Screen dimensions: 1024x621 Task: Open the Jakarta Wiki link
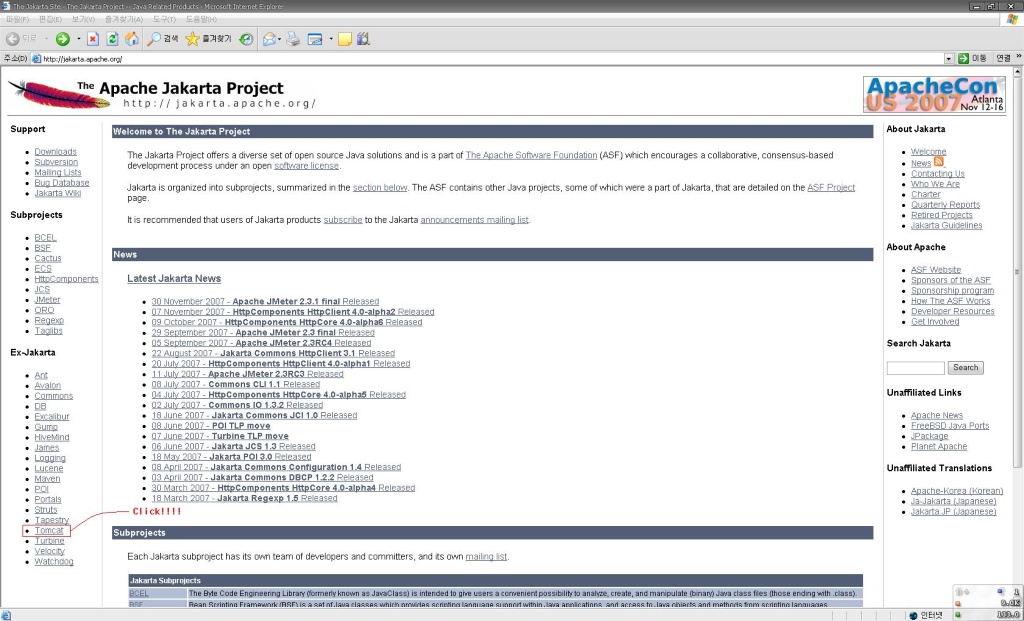[58, 193]
